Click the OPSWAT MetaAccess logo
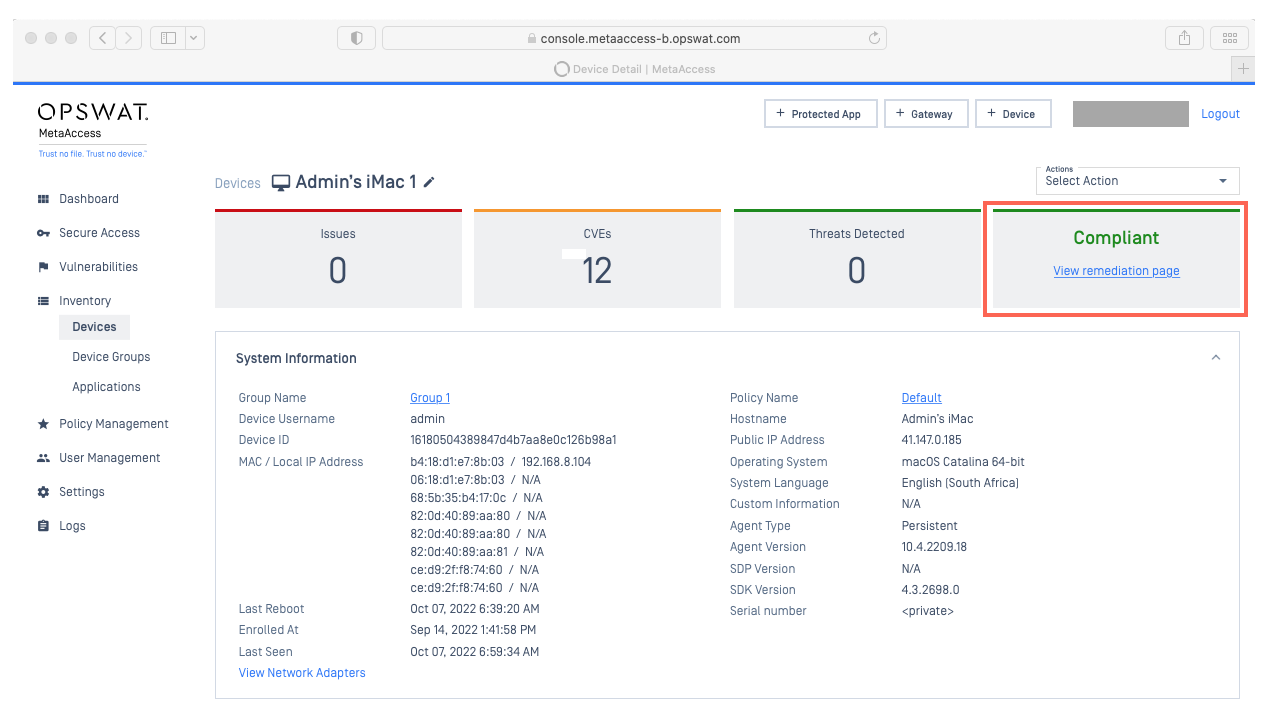 [93, 129]
